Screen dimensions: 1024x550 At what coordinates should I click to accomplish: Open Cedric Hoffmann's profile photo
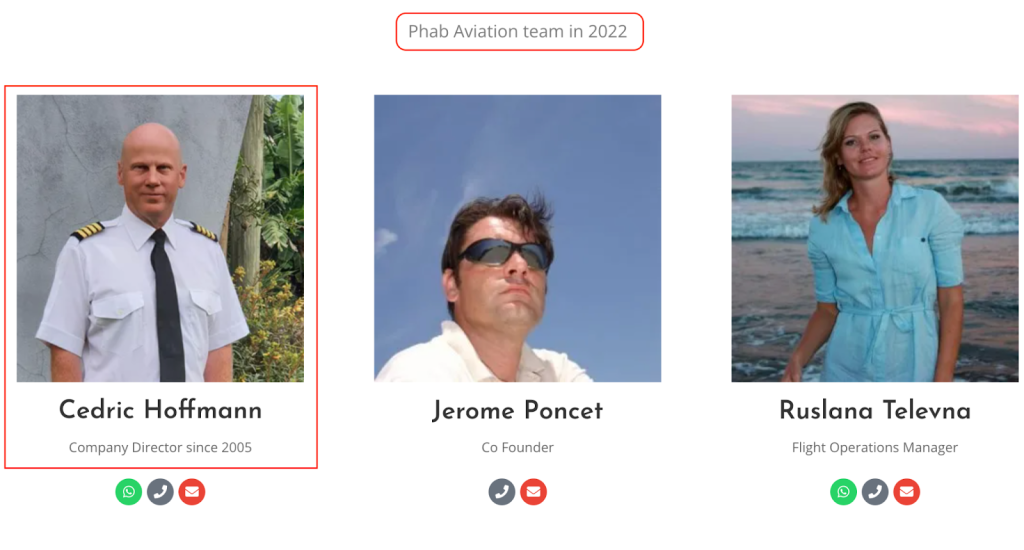[x=160, y=238]
